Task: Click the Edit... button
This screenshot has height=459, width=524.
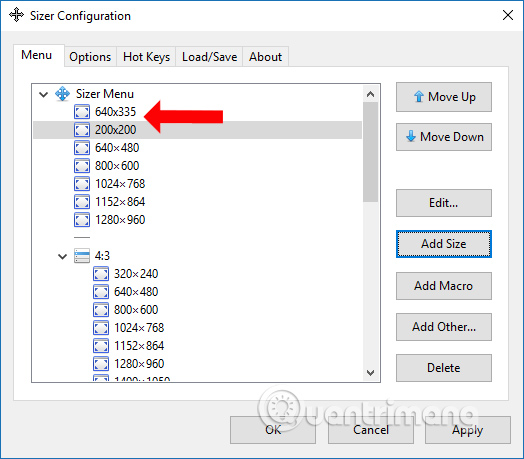Action: 444,203
